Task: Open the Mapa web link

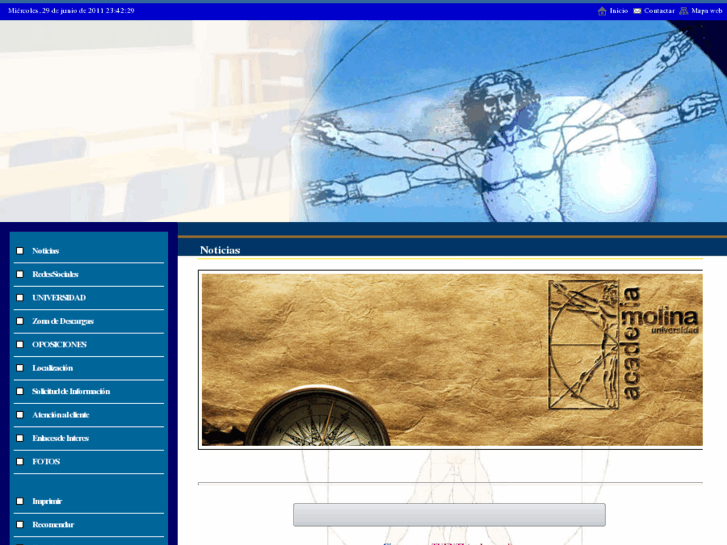Action: (x=707, y=11)
